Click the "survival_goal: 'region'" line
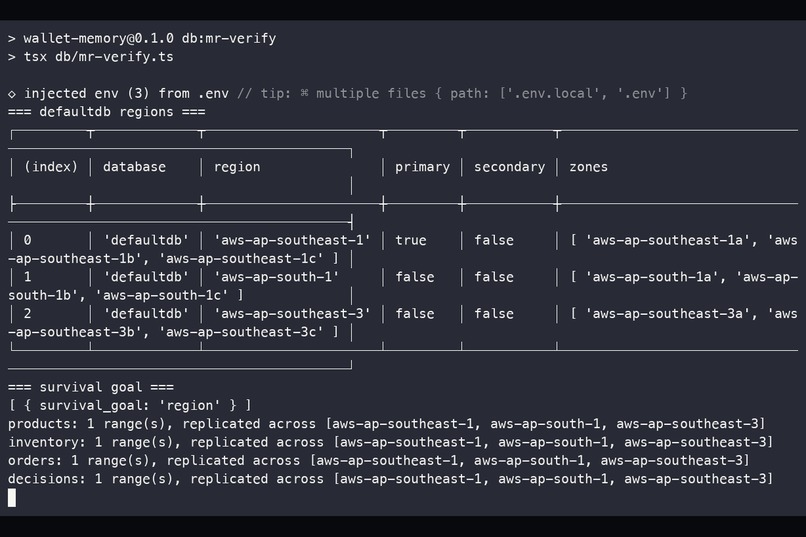This screenshot has height=537, width=806. (130, 406)
